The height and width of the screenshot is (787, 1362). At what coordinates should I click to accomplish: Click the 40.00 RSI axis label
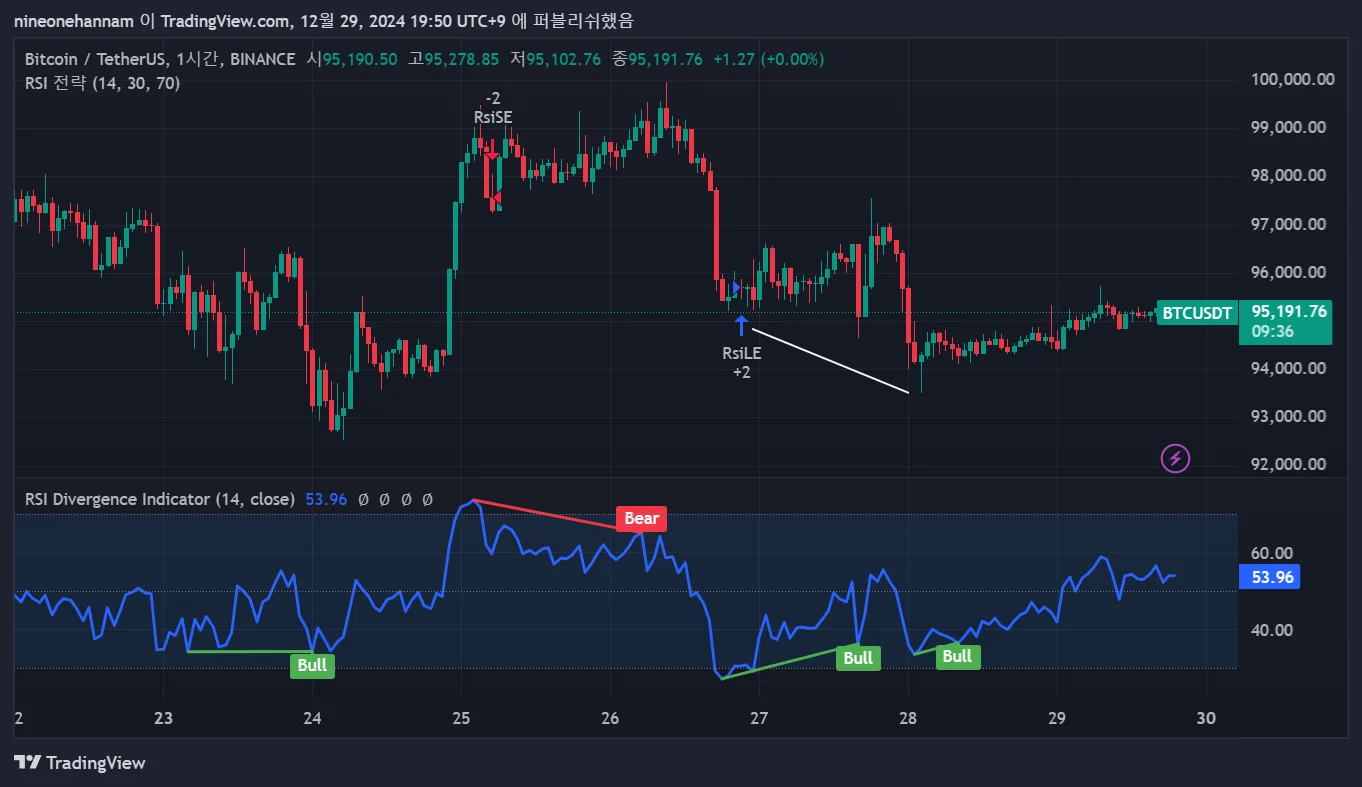1271,630
